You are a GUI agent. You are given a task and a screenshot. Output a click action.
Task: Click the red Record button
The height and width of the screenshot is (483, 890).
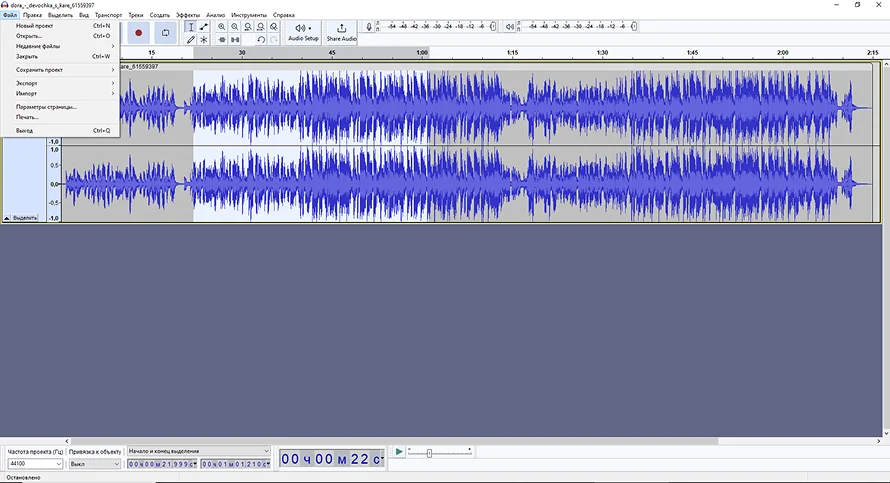tap(139, 33)
